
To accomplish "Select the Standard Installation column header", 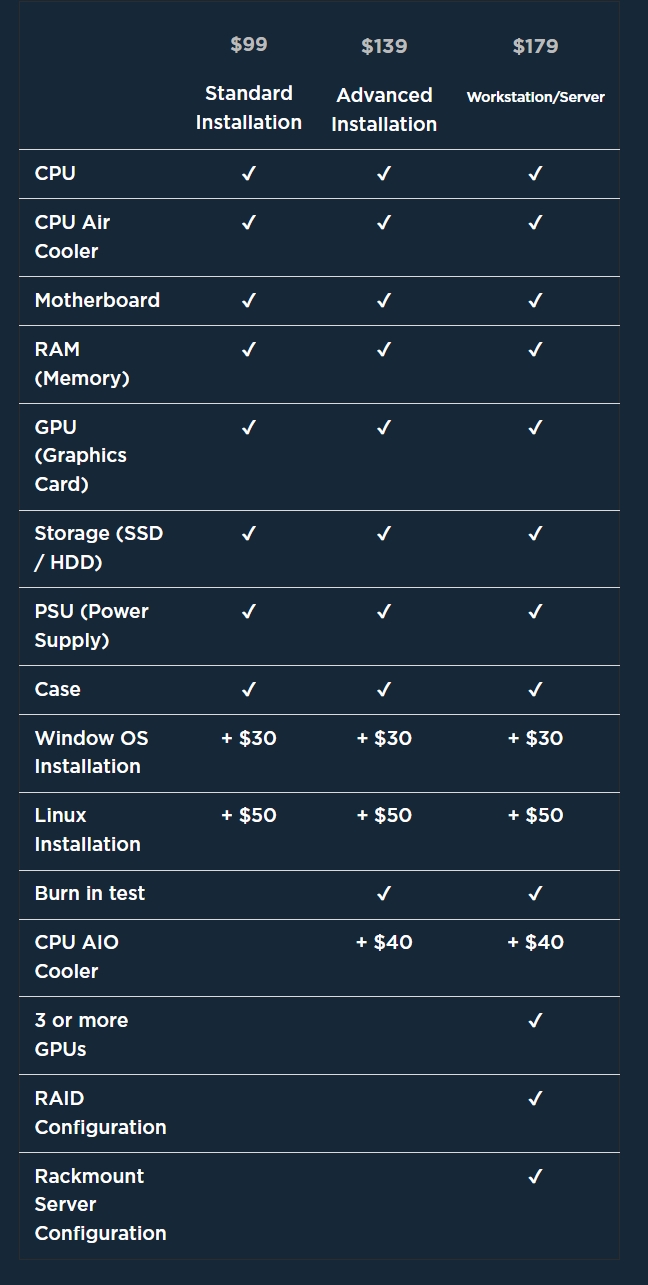I will click(x=249, y=108).
